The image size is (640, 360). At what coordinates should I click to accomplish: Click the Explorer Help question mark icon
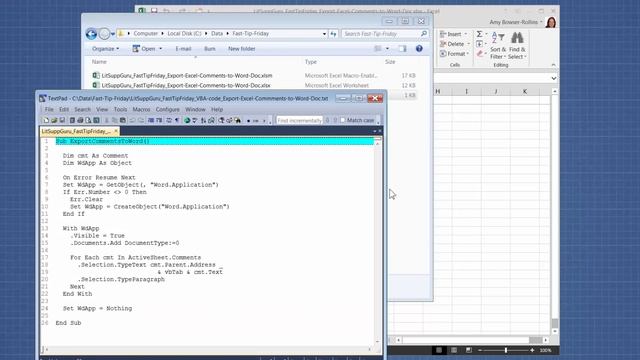pyautogui.click(x=419, y=49)
